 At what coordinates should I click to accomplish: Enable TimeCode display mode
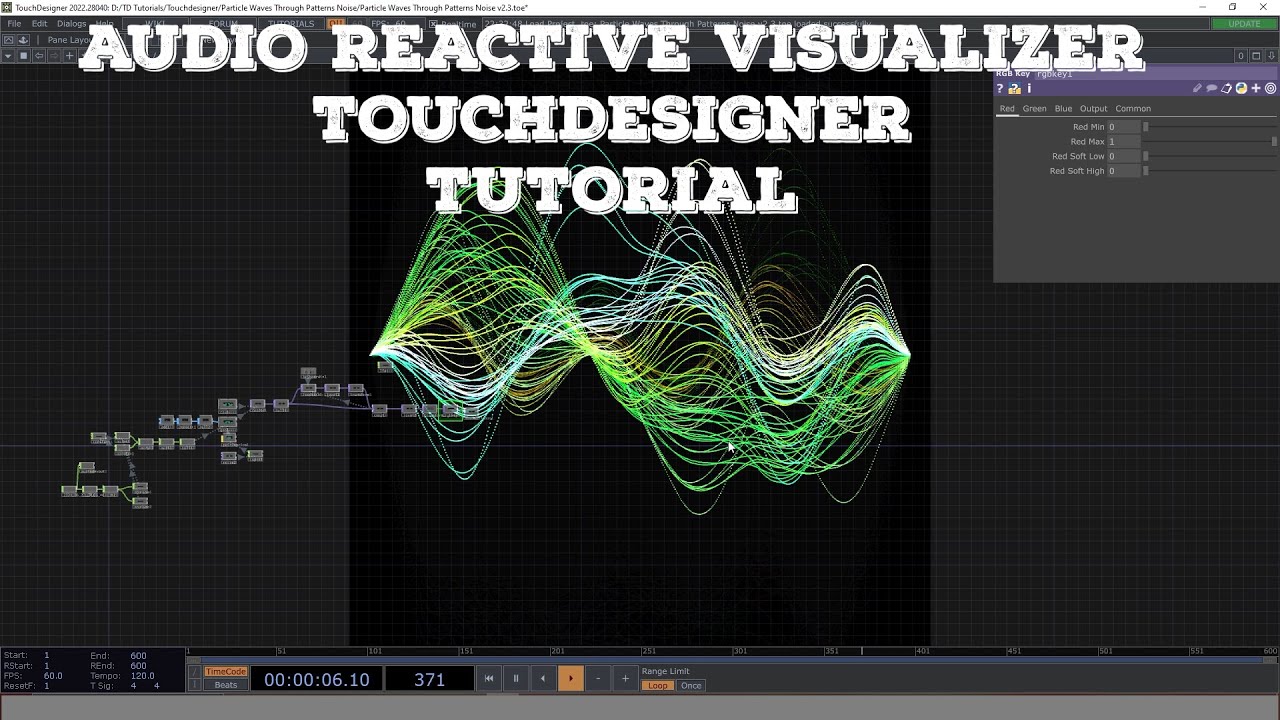pos(226,671)
